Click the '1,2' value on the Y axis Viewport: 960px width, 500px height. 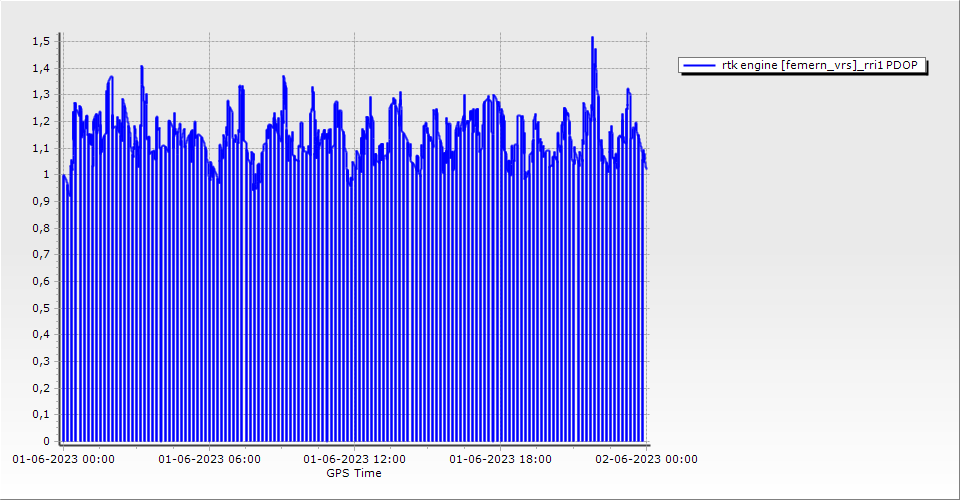[41, 121]
